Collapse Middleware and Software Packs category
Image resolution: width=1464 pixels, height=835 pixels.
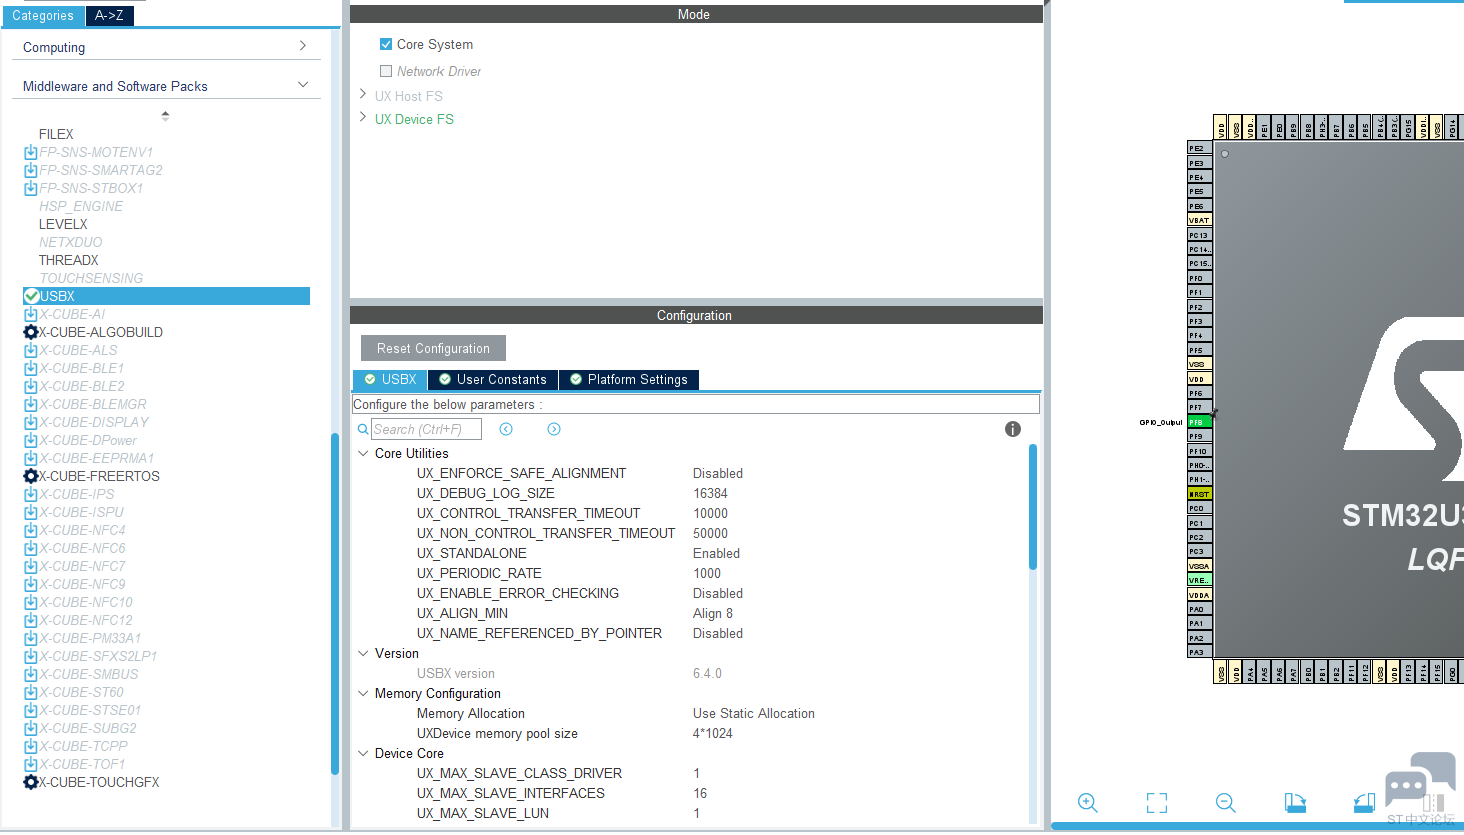click(x=303, y=85)
